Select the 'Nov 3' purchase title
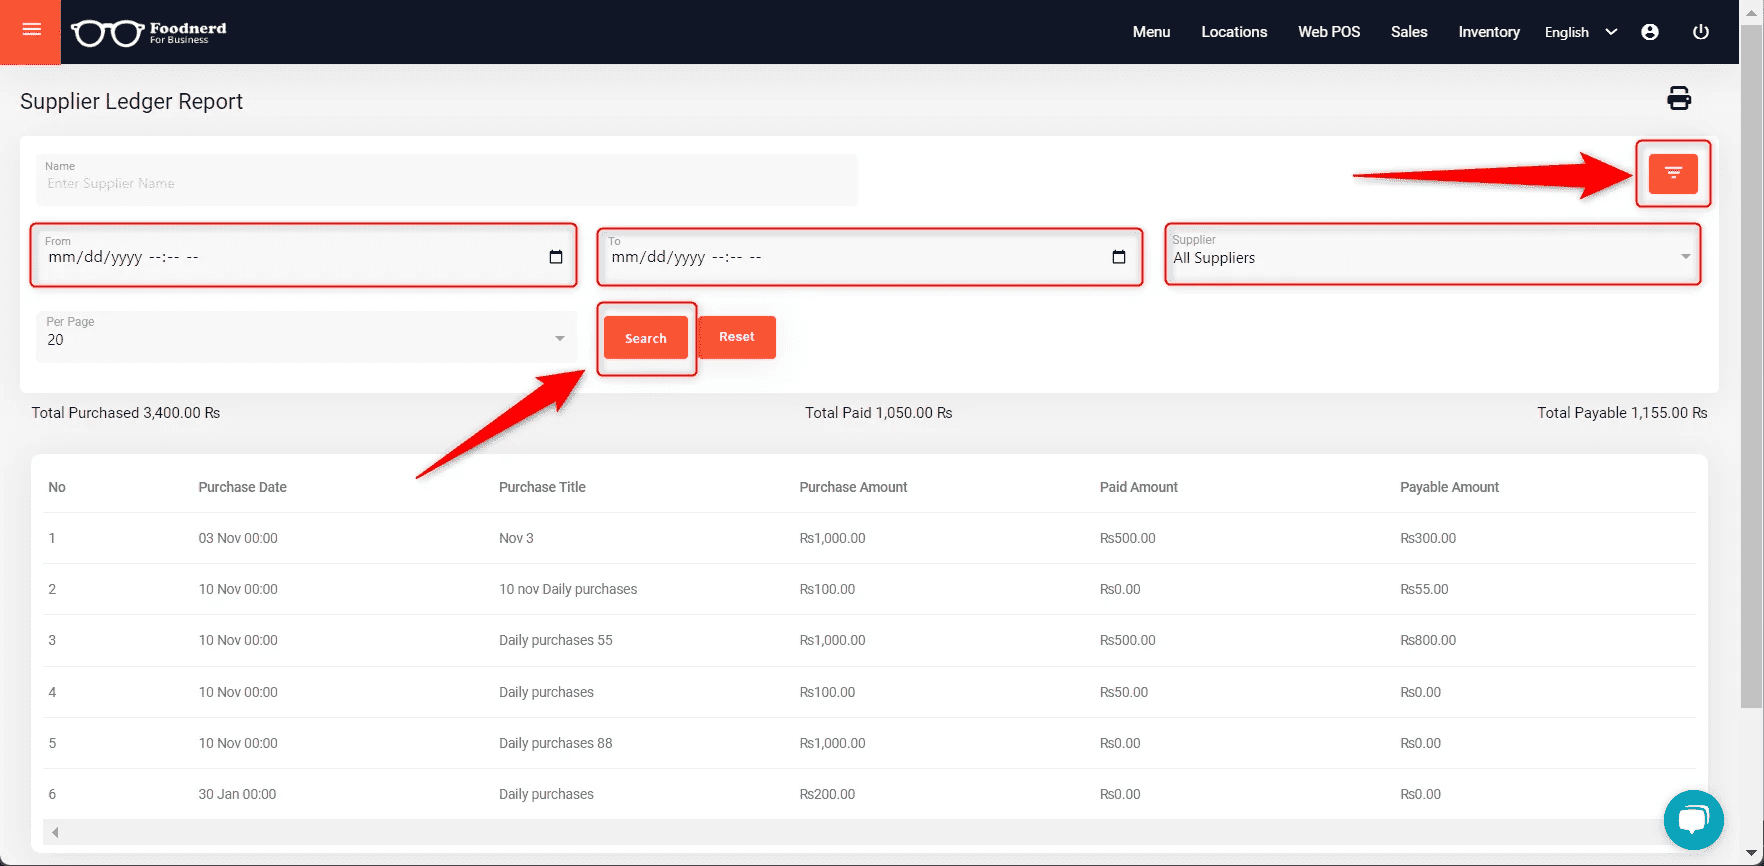 (516, 538)
